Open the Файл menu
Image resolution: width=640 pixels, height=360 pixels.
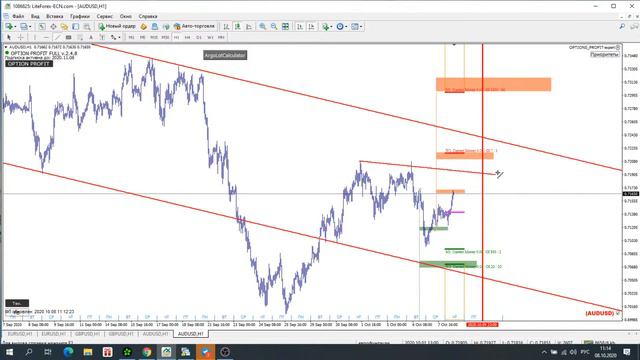pyautogui.click(x=18, y=16)
